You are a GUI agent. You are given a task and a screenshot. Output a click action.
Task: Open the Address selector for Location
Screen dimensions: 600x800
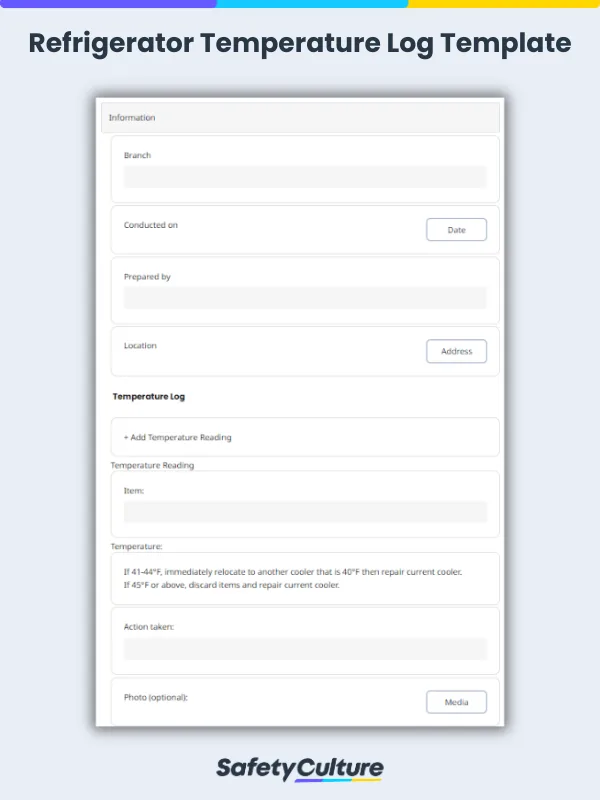[x=456, y=351]
